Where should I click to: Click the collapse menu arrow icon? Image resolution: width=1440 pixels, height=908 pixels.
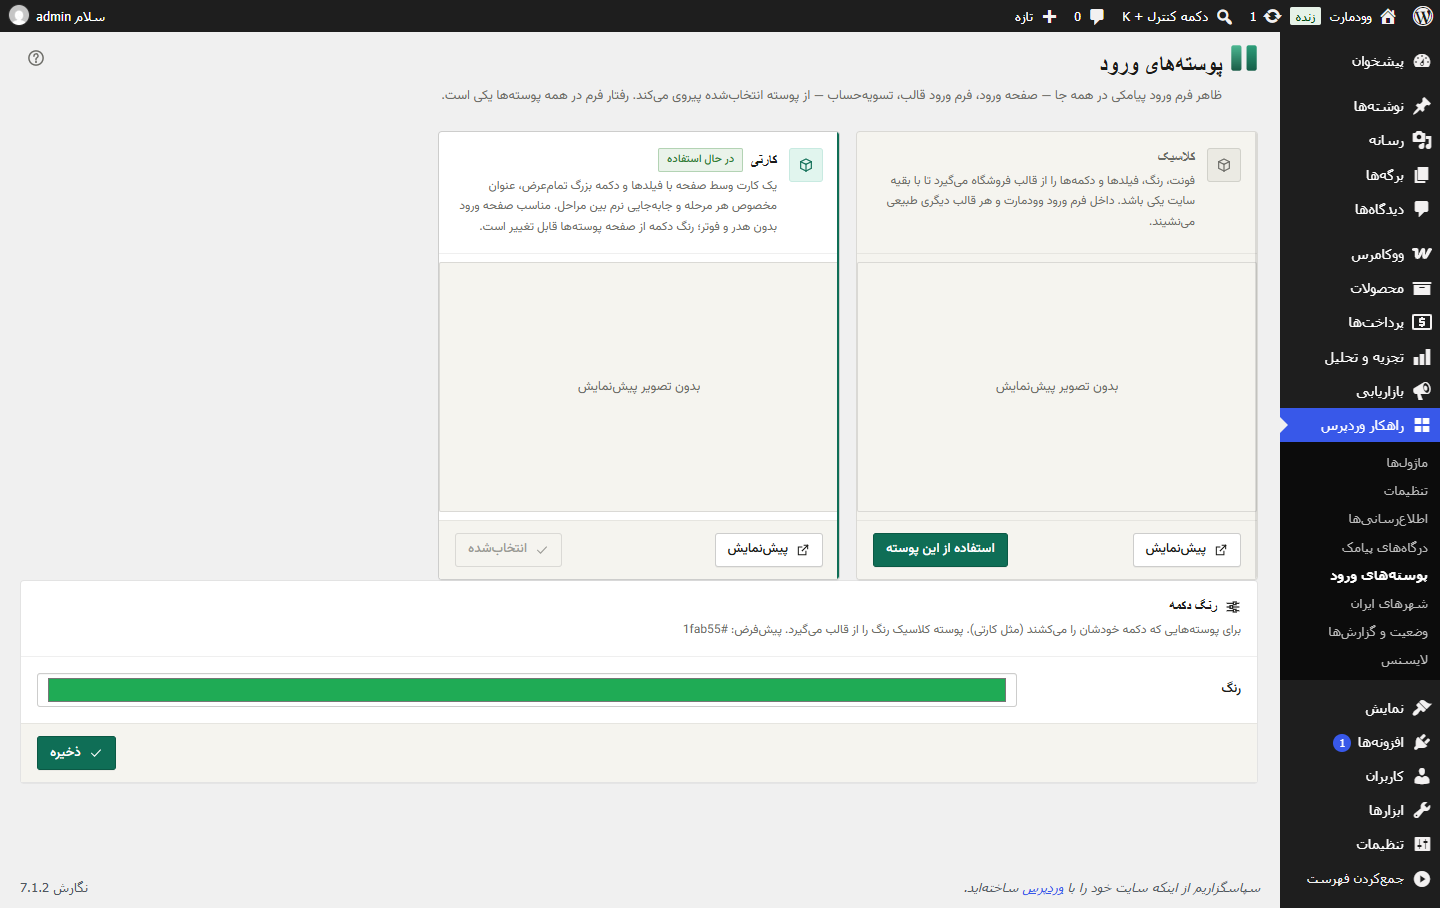(x=1422, y=878)
